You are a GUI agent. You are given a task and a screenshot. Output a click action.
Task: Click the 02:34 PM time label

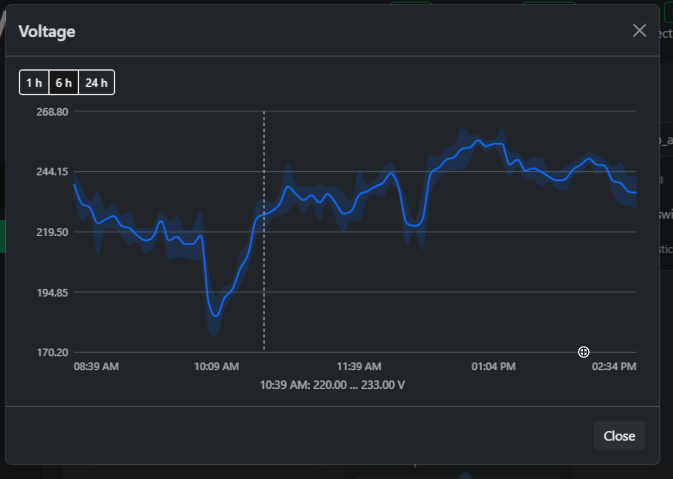[x=614, y=367]
